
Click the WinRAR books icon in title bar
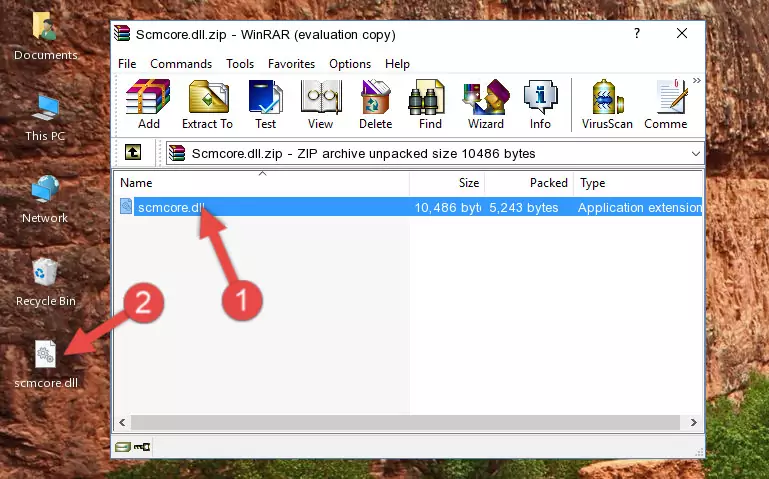tap(122, 33)
